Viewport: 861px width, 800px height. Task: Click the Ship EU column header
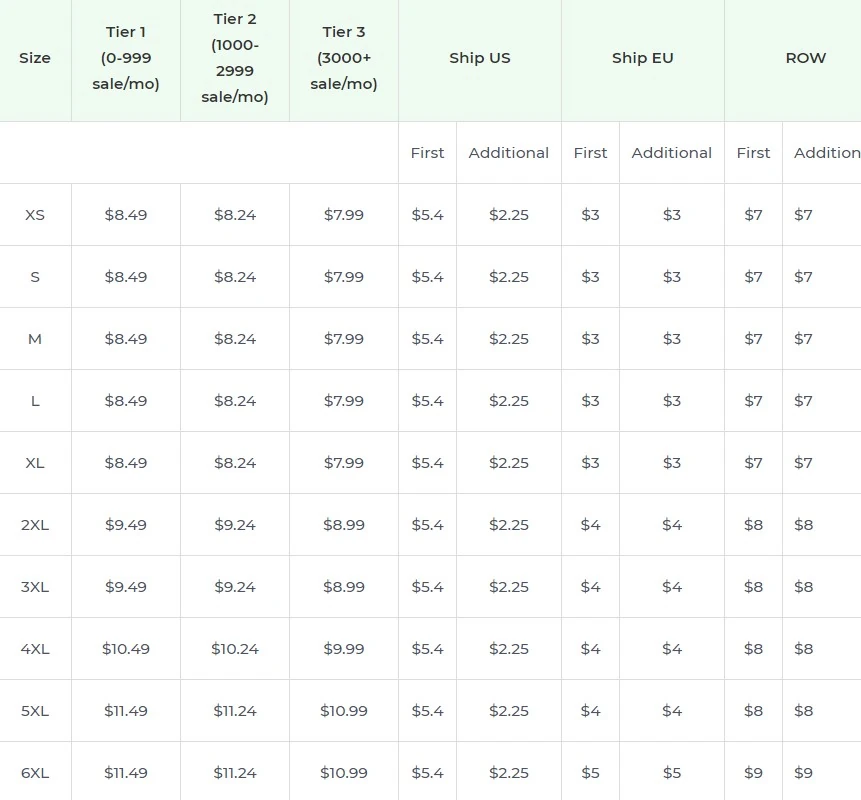643,58
